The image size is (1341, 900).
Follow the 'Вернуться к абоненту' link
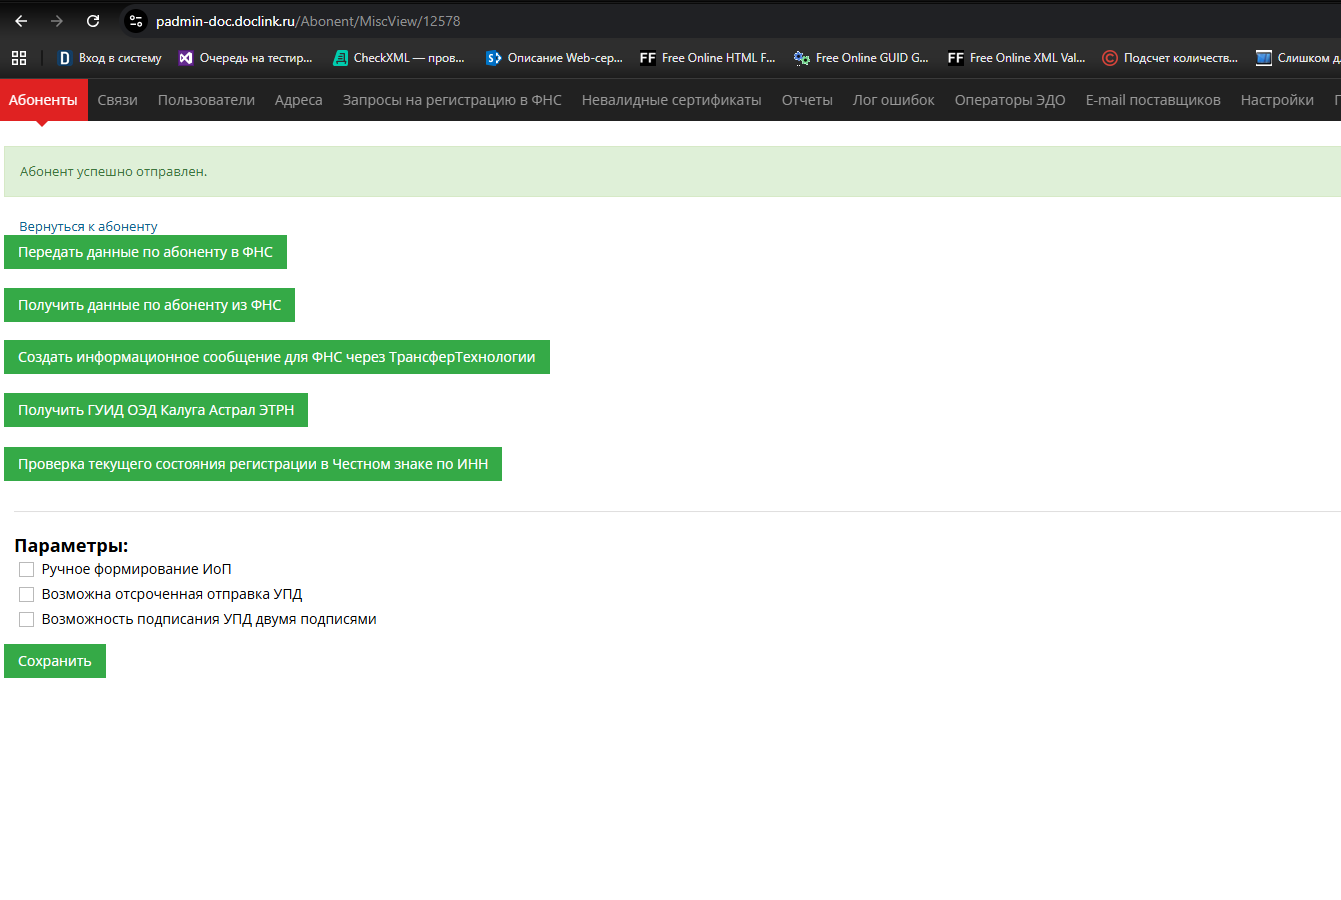88,226
